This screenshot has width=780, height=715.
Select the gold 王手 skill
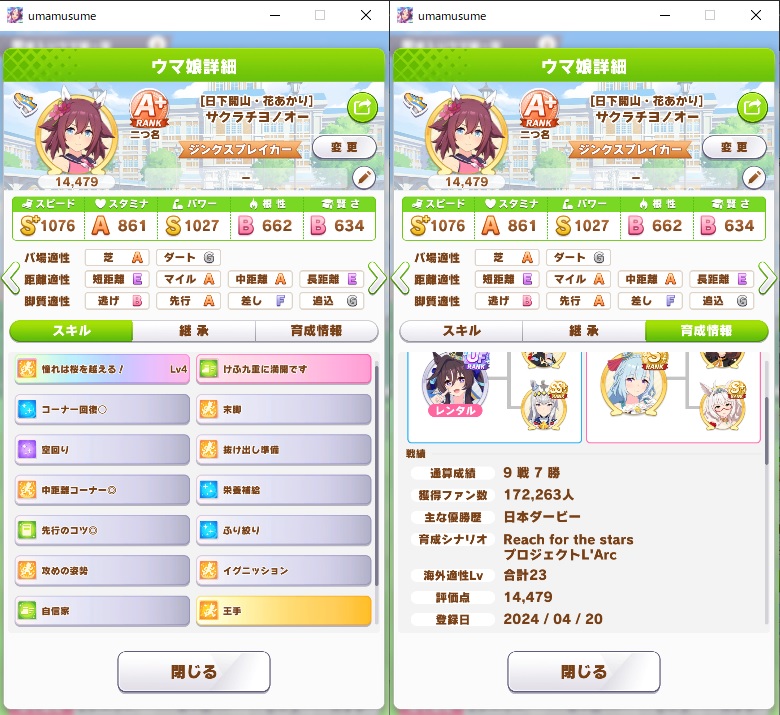pyautogui.click(x=284, y=611)
